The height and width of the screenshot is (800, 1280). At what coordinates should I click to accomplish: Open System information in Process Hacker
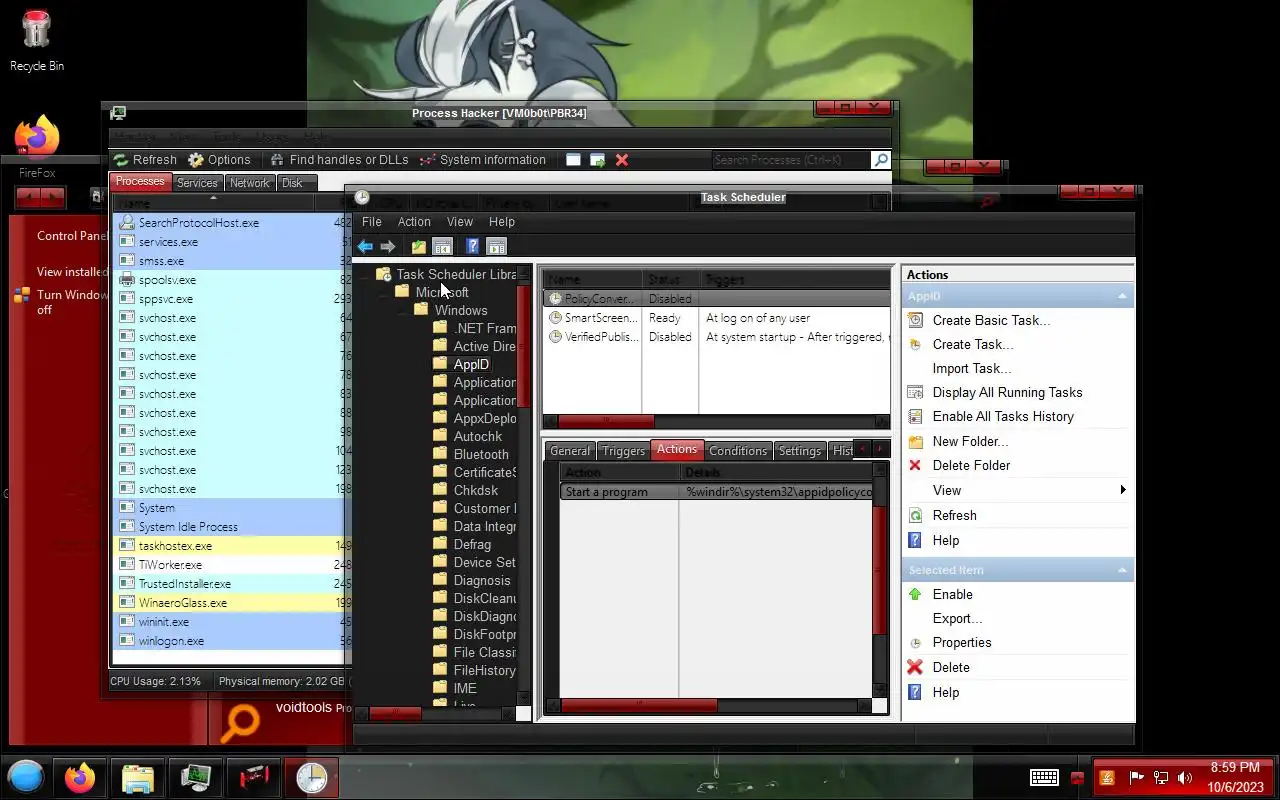[x=483, y=160]
